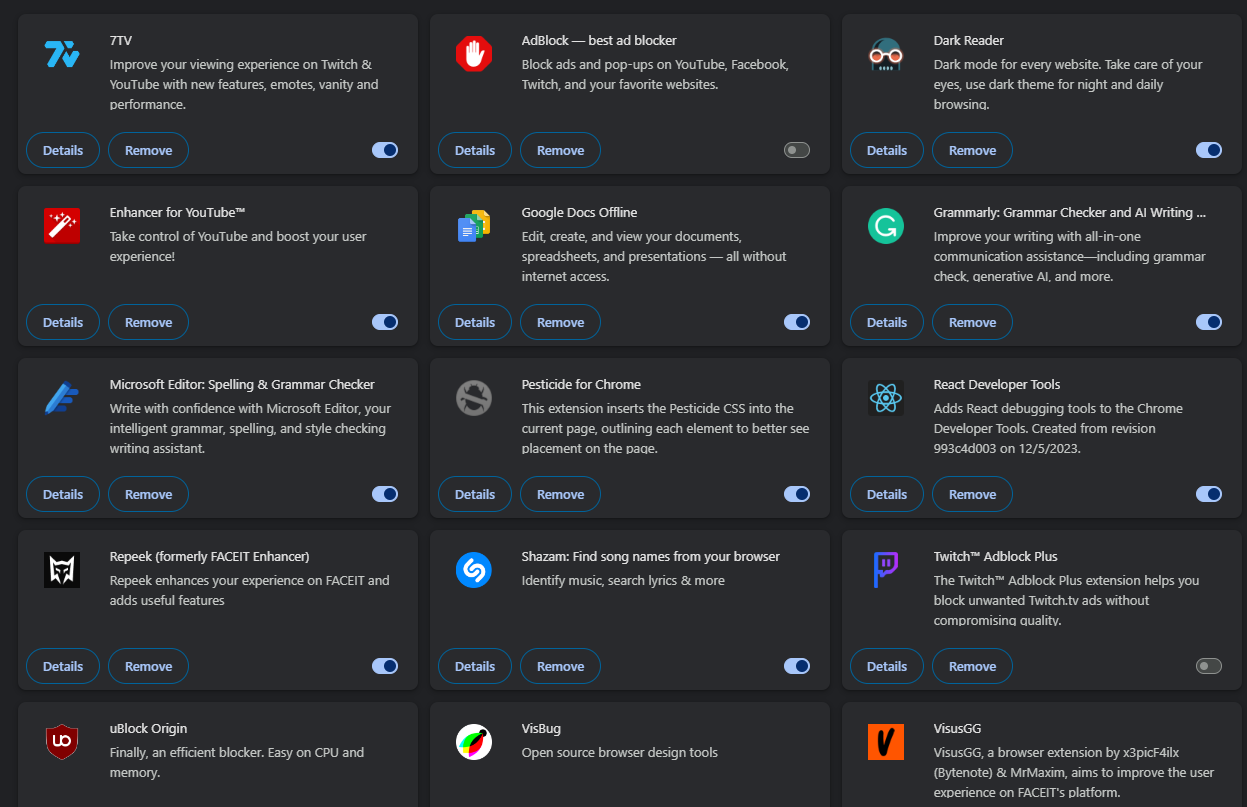Open Details for Grammarly extension

(x=887, y=322)
